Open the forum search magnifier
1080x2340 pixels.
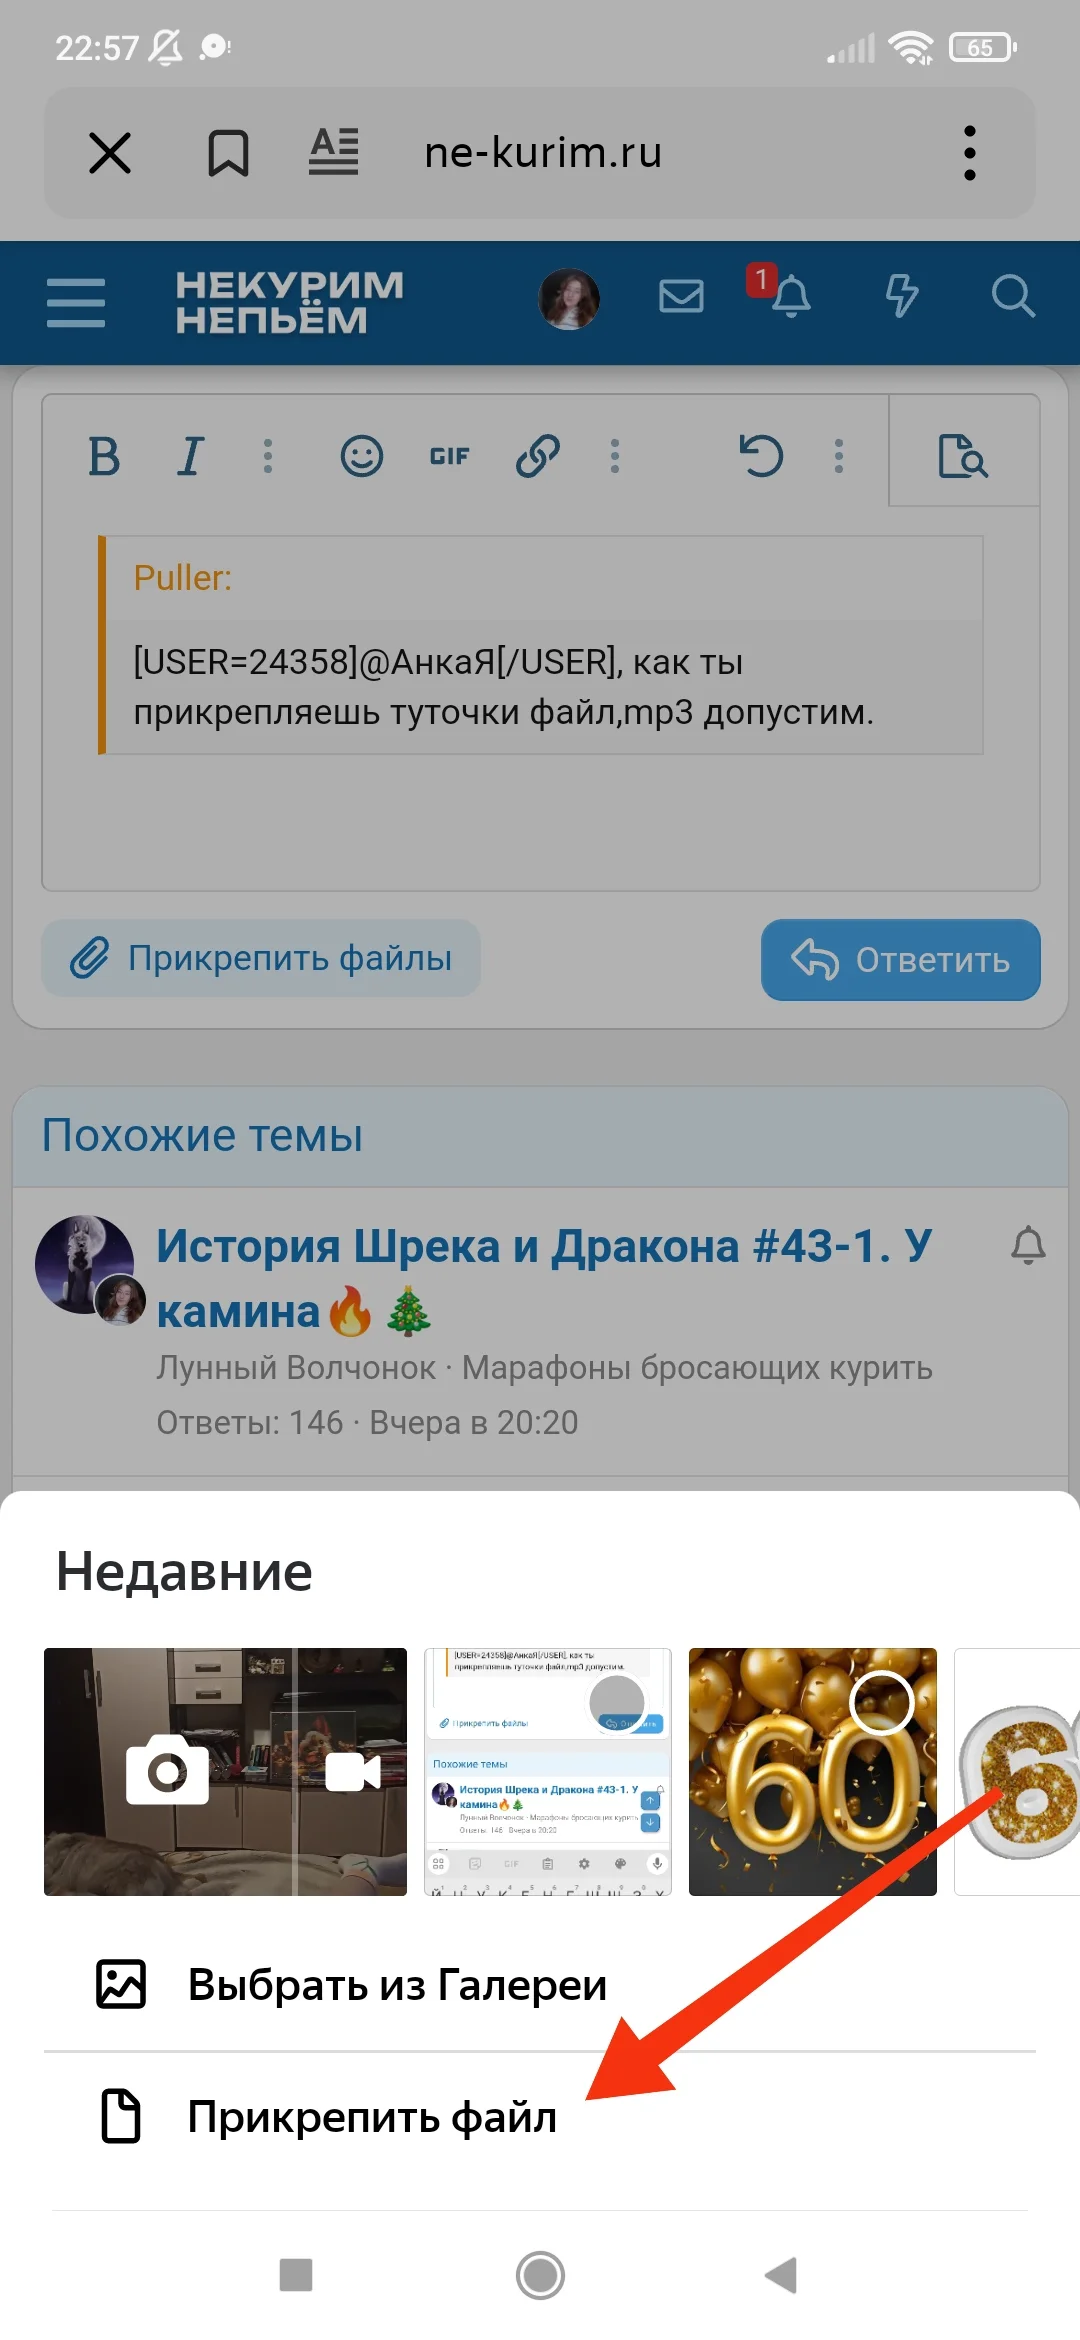point(1012,296)
